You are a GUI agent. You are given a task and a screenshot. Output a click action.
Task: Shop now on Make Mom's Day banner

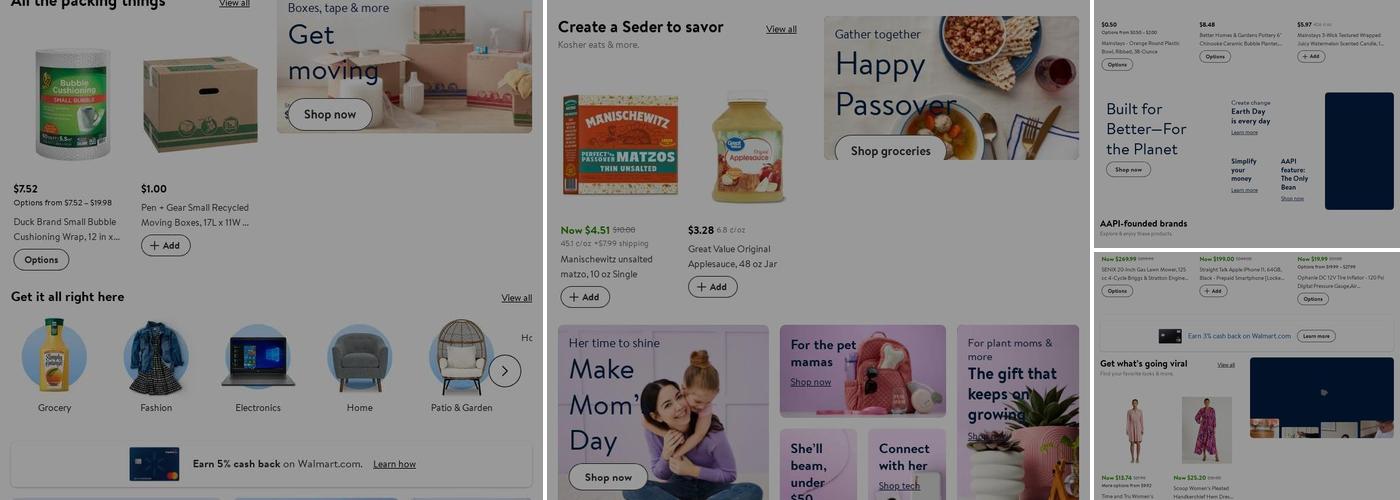[x=608, y=477]
